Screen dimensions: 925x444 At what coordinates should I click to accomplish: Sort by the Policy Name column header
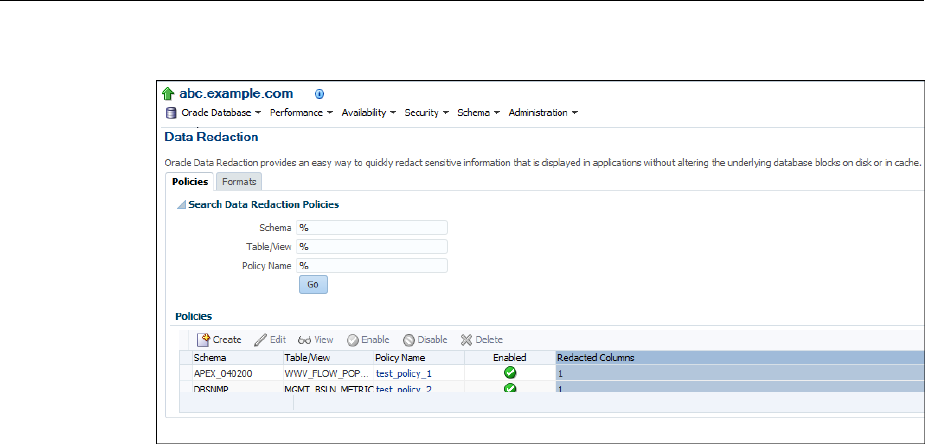[x=419, y=357]
